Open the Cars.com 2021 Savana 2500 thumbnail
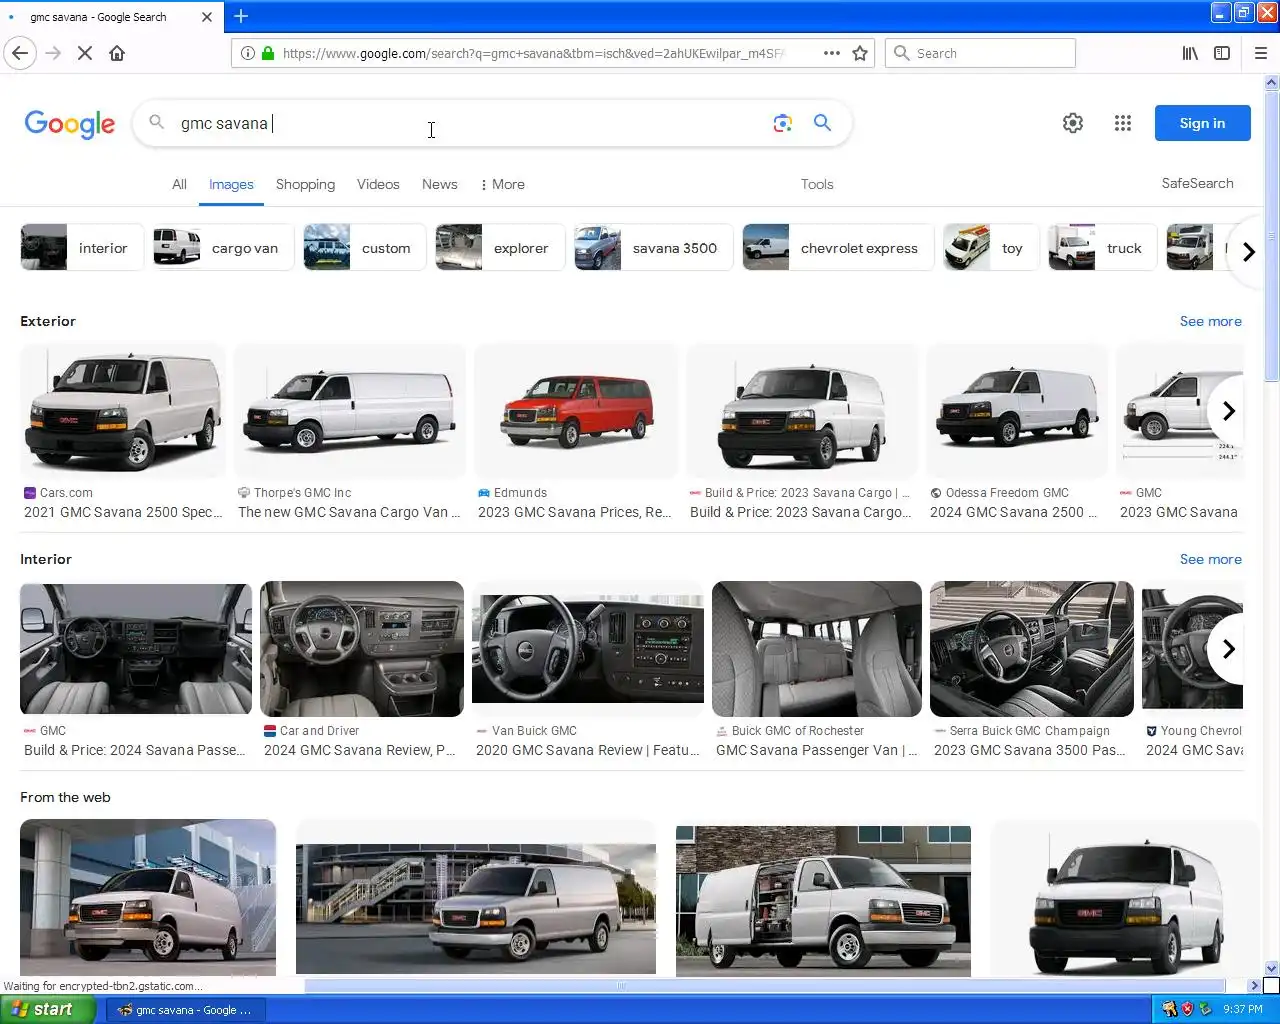The height and width of the screenshot is (1024, 1280). [123, 410]
